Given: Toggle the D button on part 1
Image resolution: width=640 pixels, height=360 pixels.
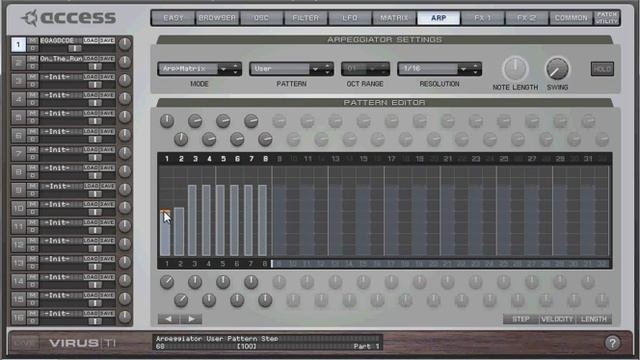Looking at the screenshot, I should [x=33, y=48].
